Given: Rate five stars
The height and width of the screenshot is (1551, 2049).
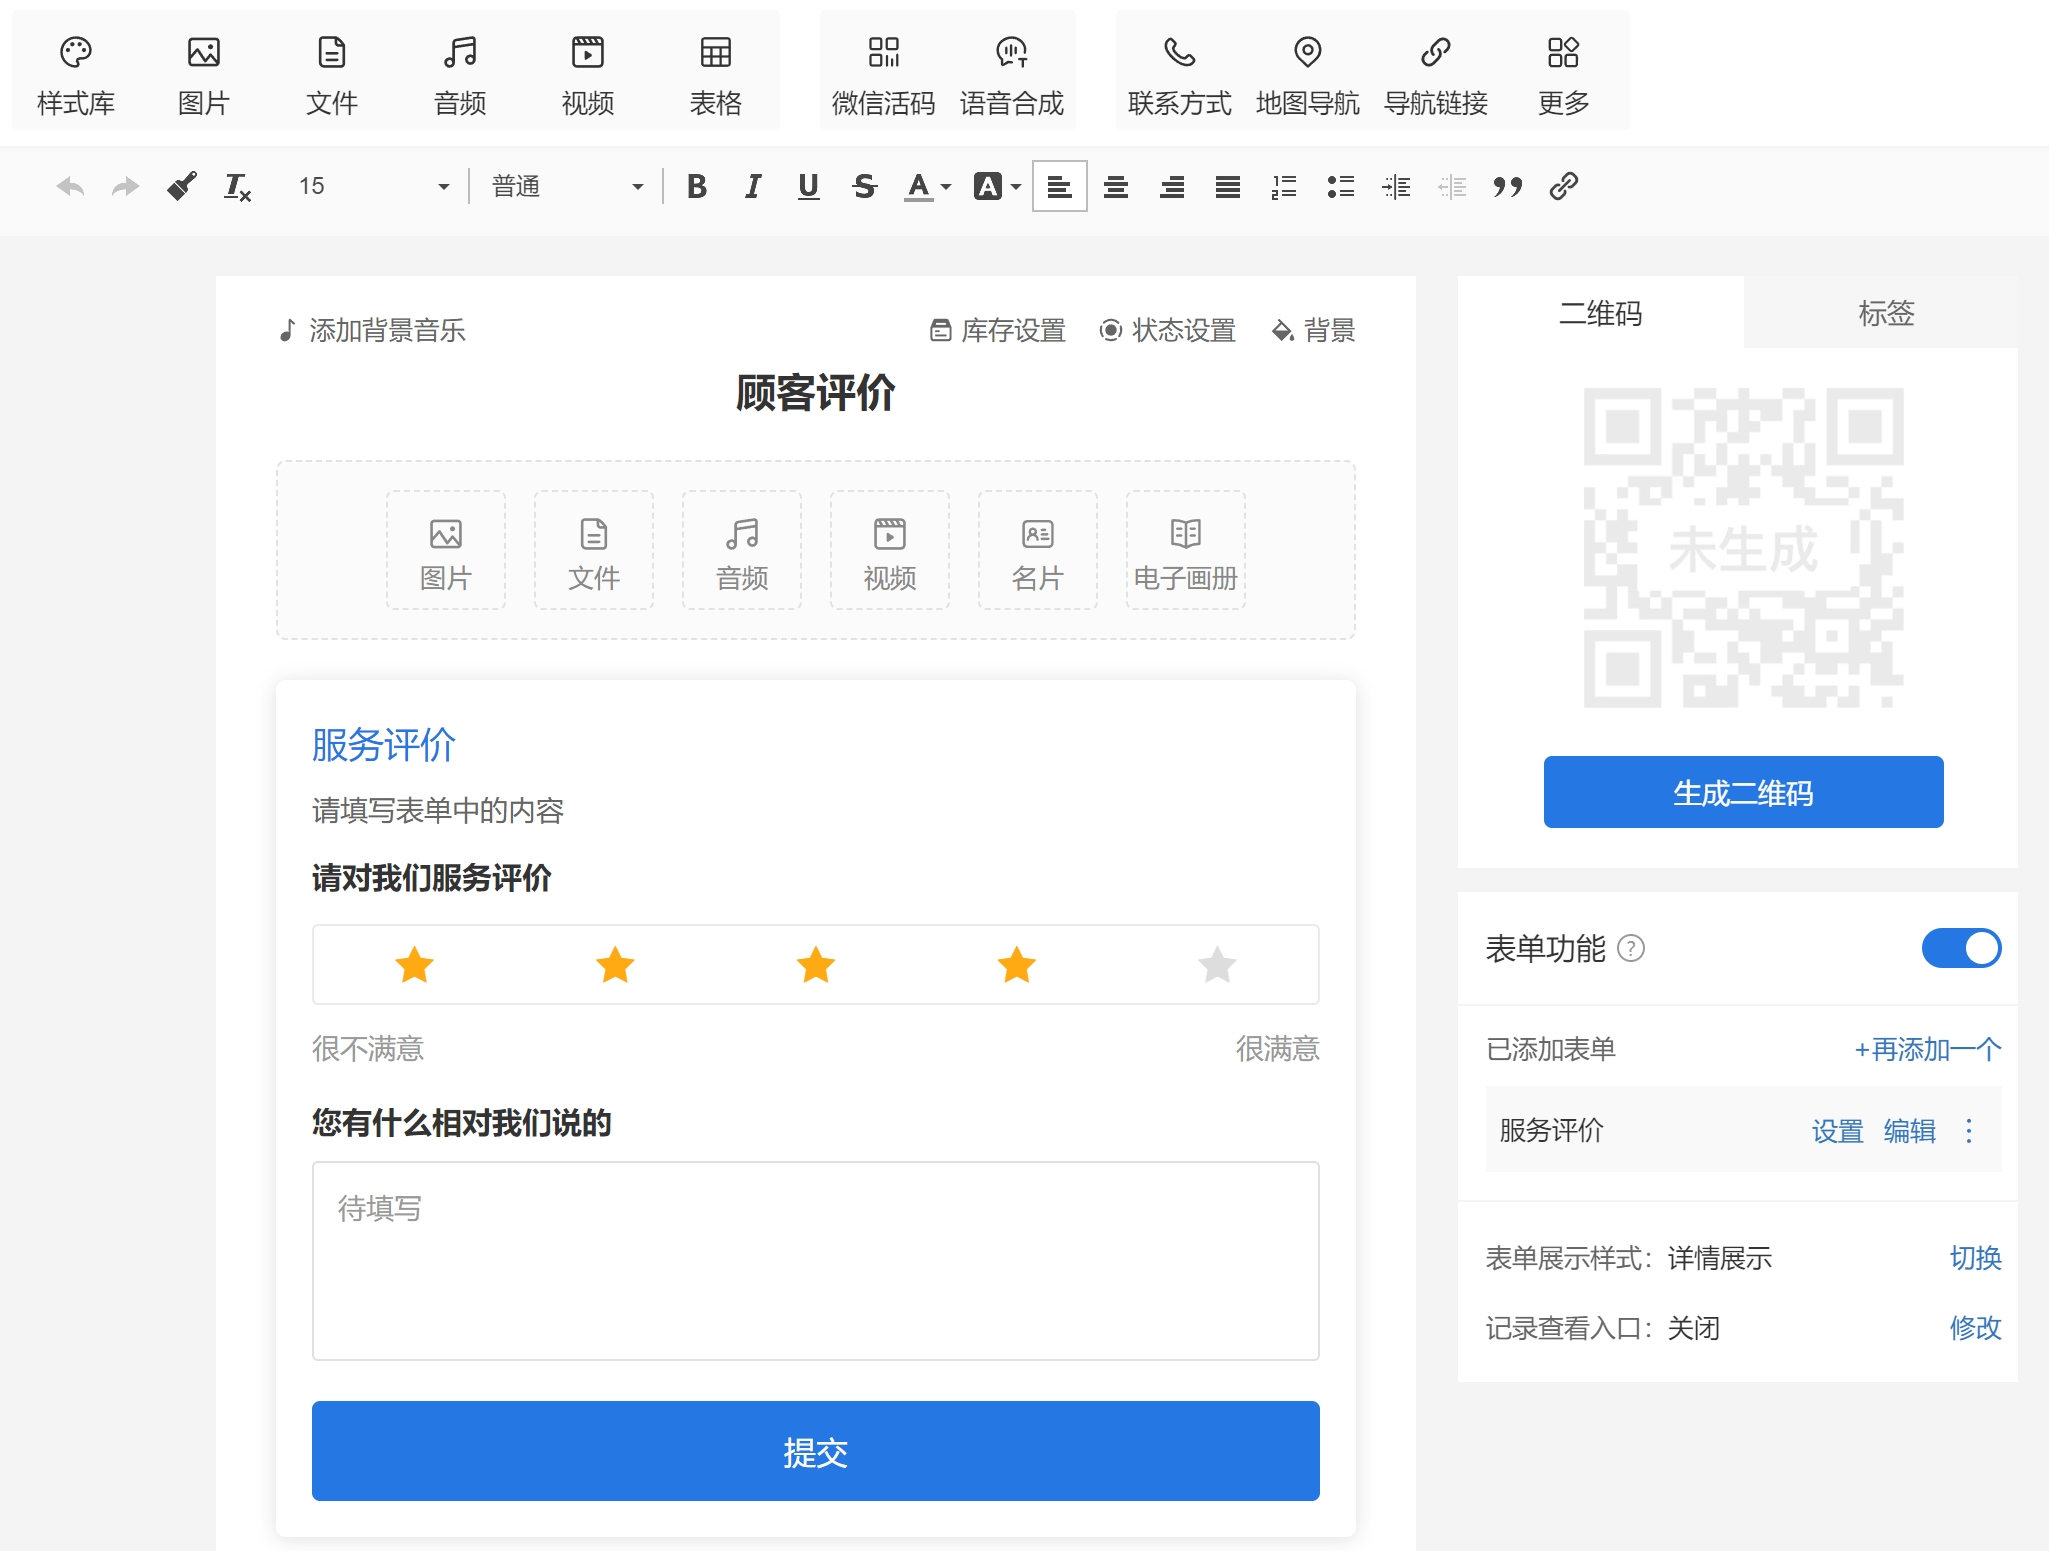Looking at the screenshot, I should tap(1217, 965).
